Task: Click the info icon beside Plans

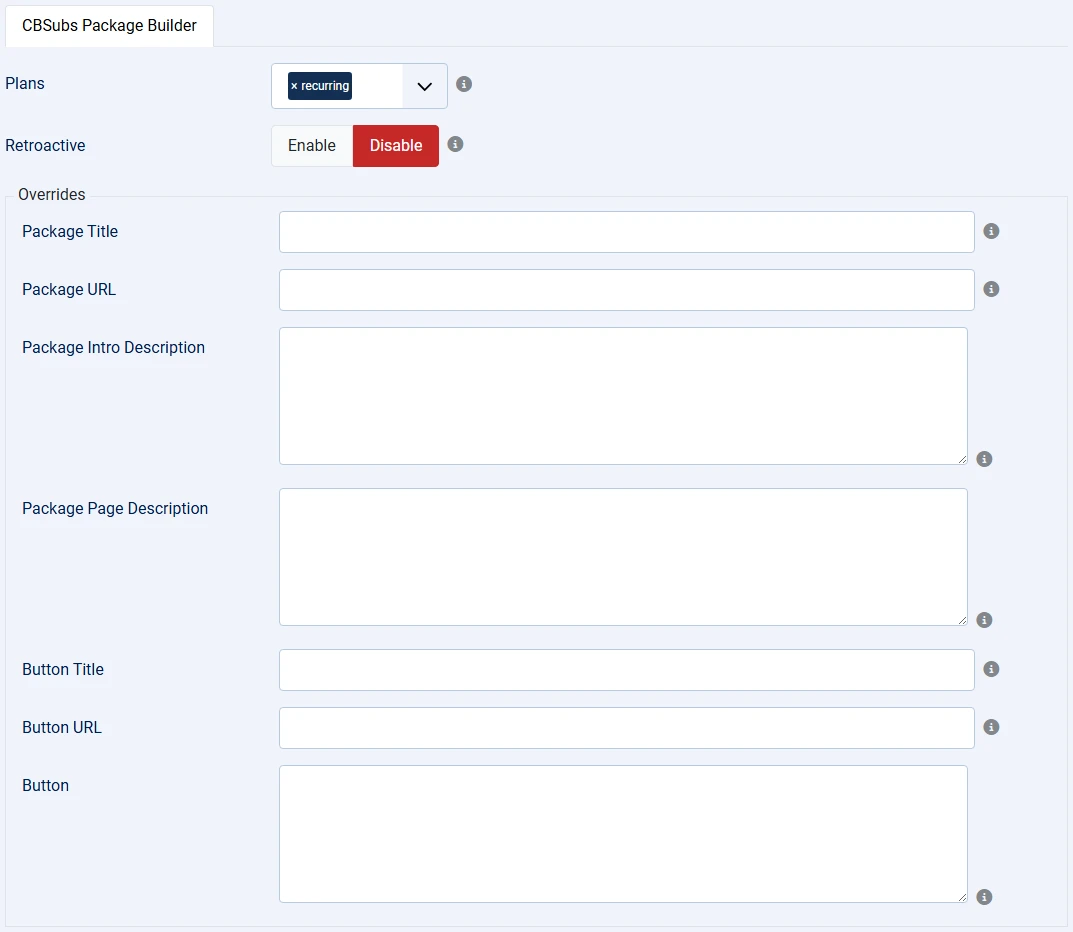Action: point(463,84)
